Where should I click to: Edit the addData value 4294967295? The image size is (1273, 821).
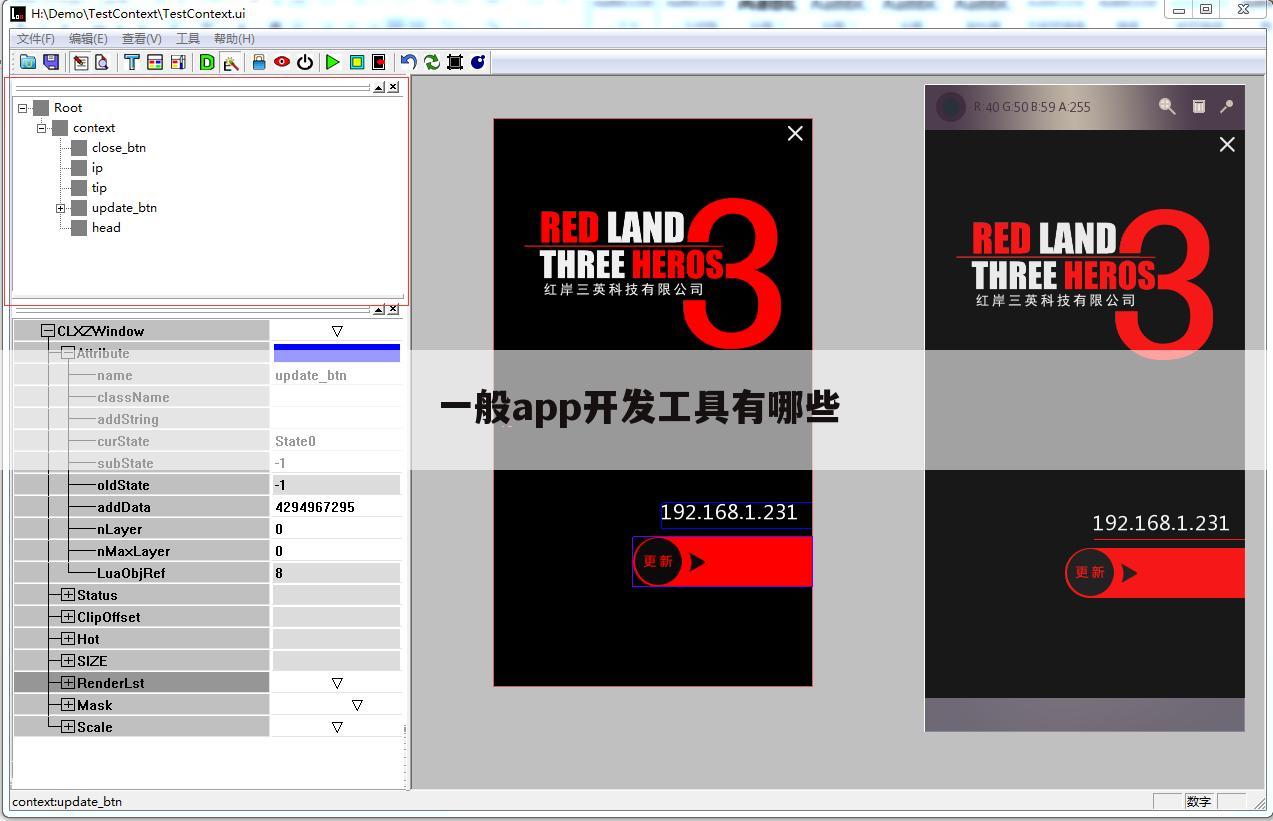click(337, 507)
